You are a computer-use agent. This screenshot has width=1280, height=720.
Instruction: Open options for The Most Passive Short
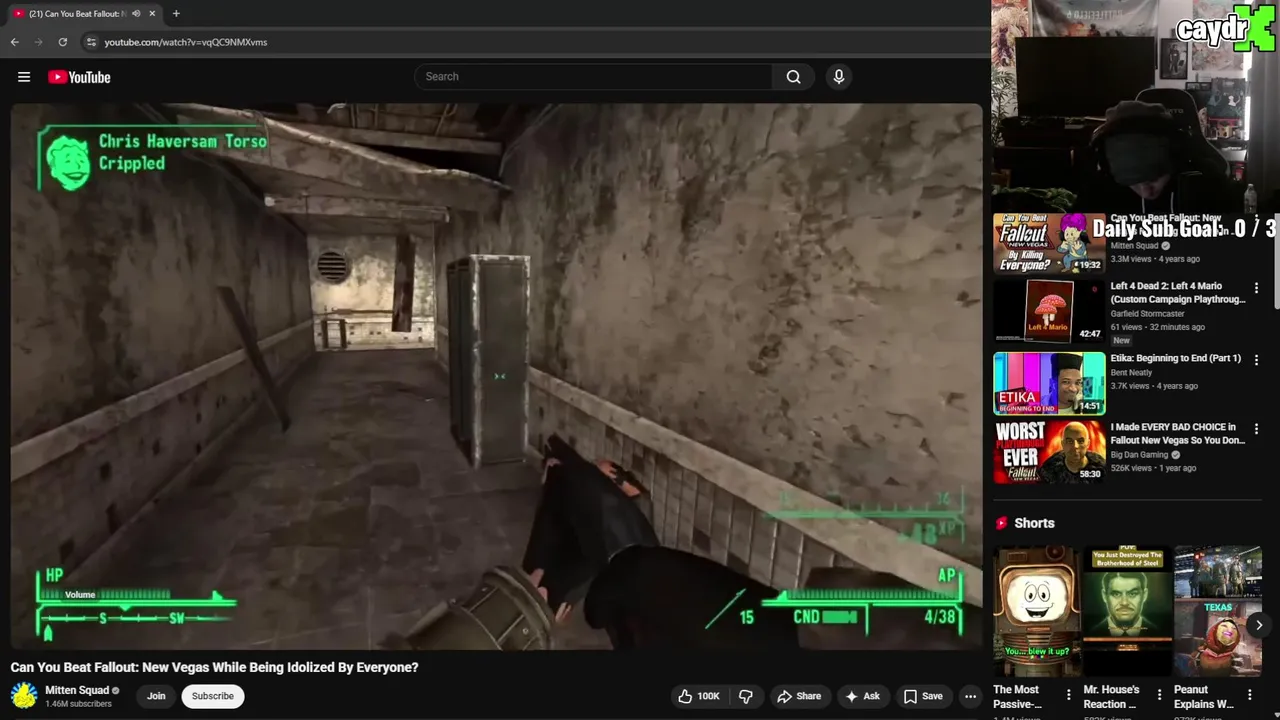coord(1068,694)
